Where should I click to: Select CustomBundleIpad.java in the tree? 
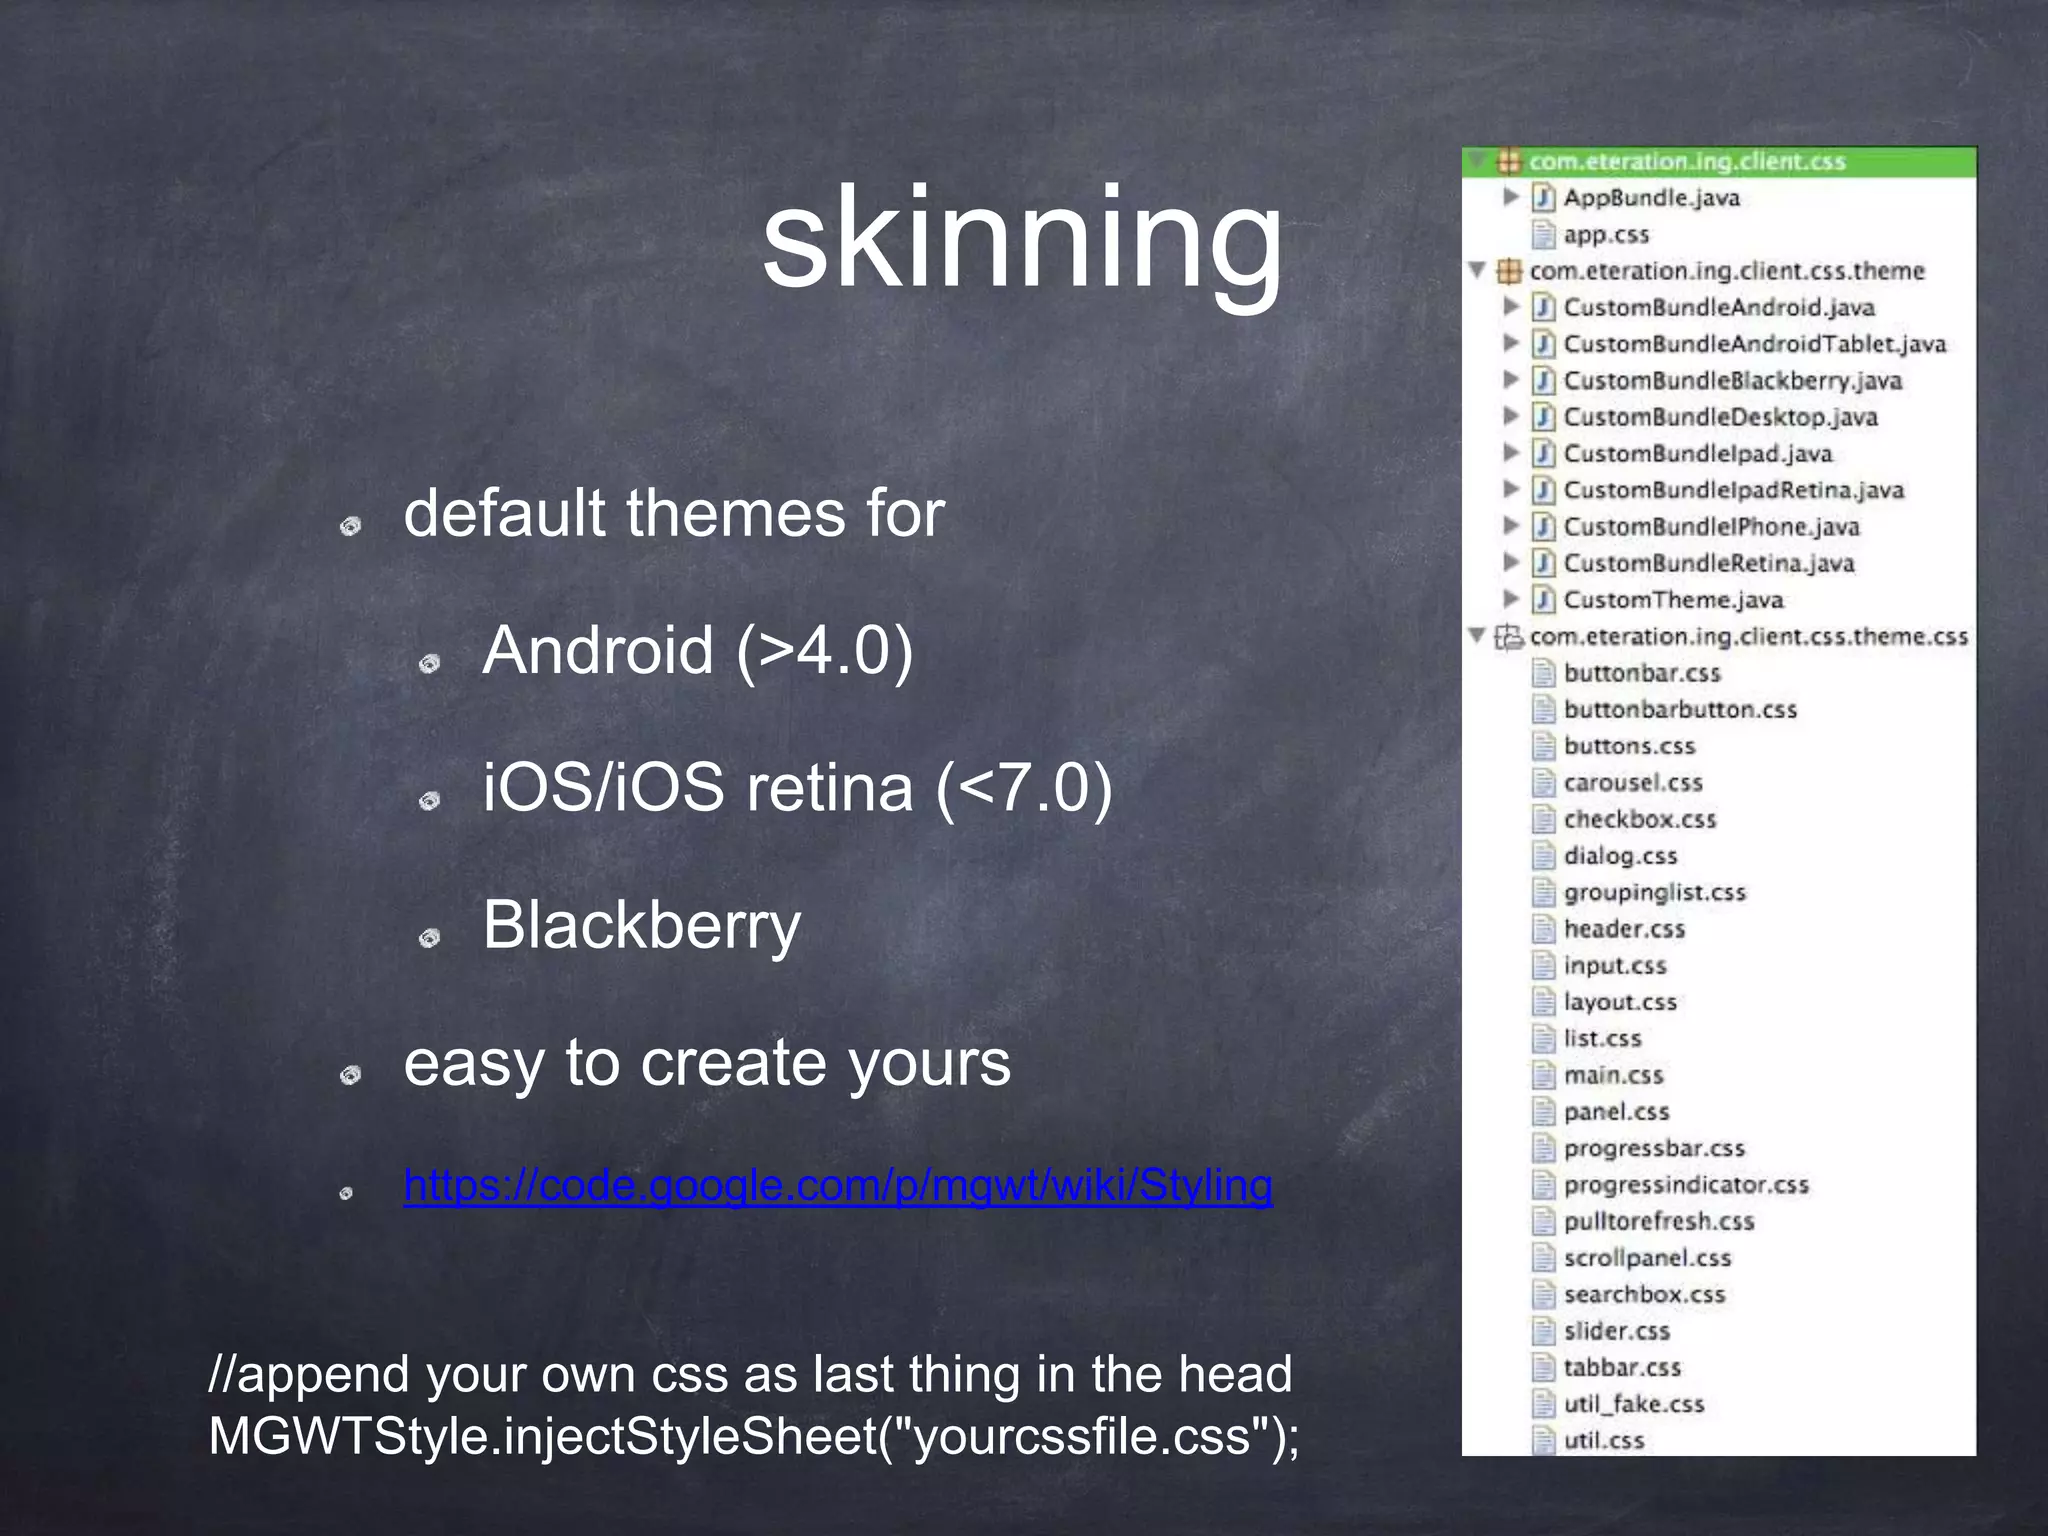point(1698,453)
